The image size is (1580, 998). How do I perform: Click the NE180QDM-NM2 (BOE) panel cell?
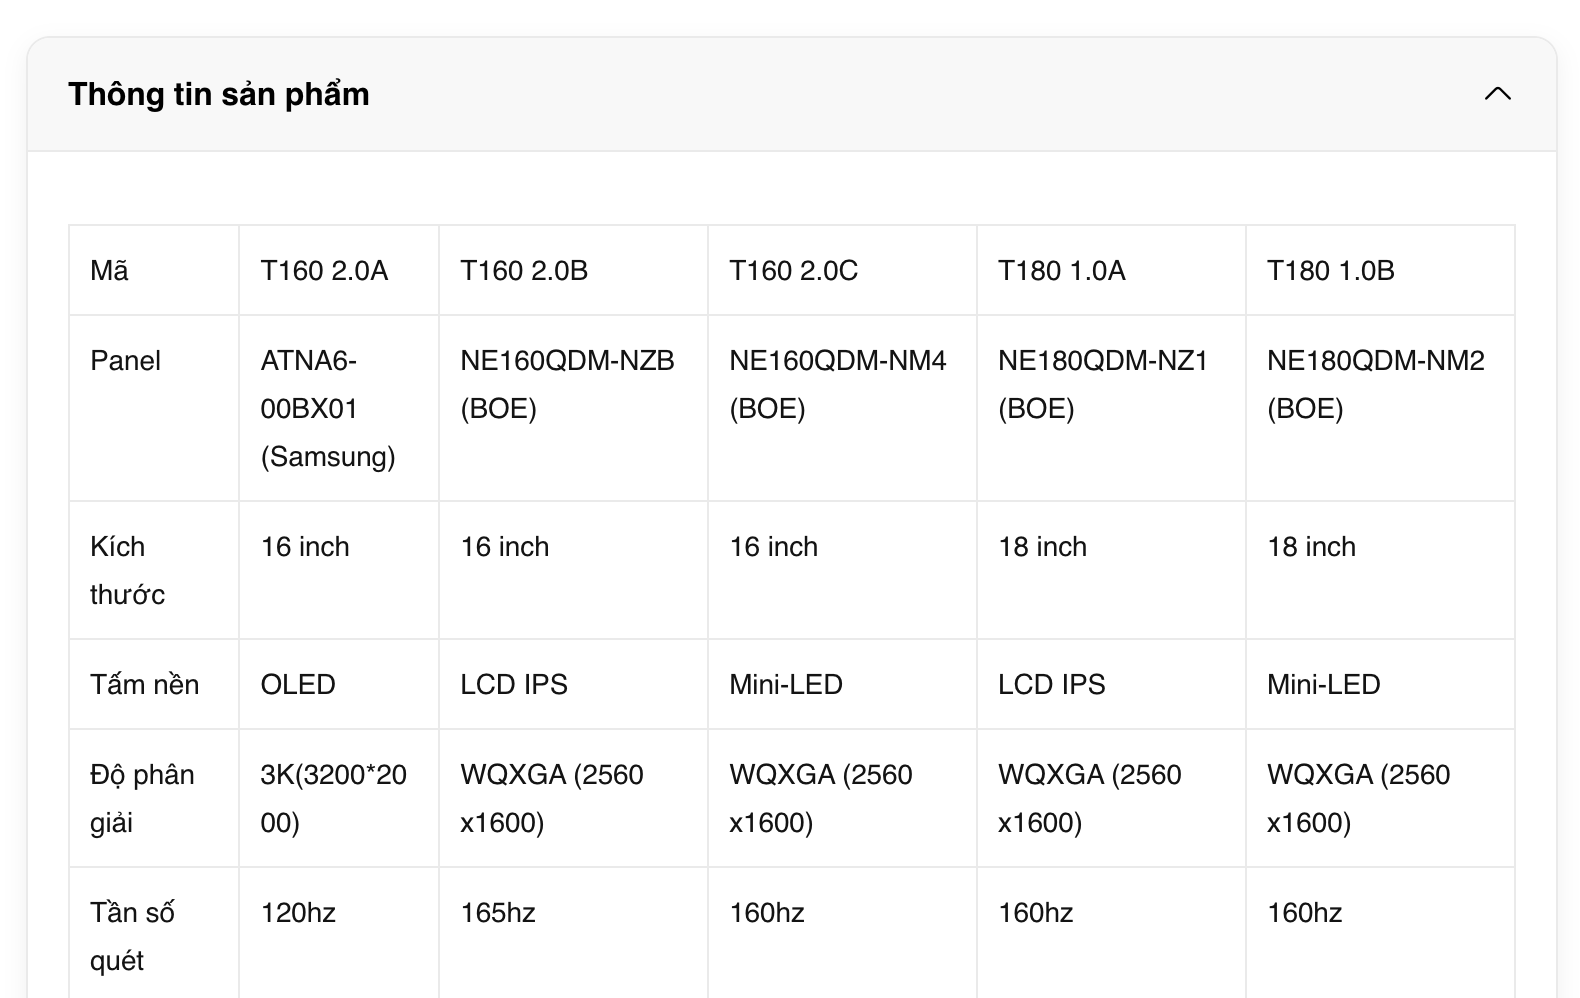tap(1375, 384)
